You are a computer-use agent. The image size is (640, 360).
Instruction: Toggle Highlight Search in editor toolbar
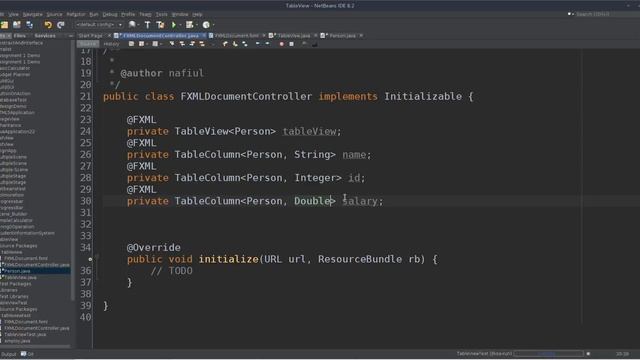(202, 44)
